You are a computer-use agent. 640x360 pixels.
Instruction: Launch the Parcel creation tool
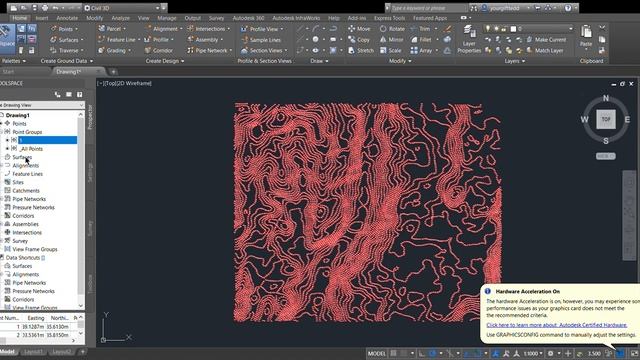point(112,29)
